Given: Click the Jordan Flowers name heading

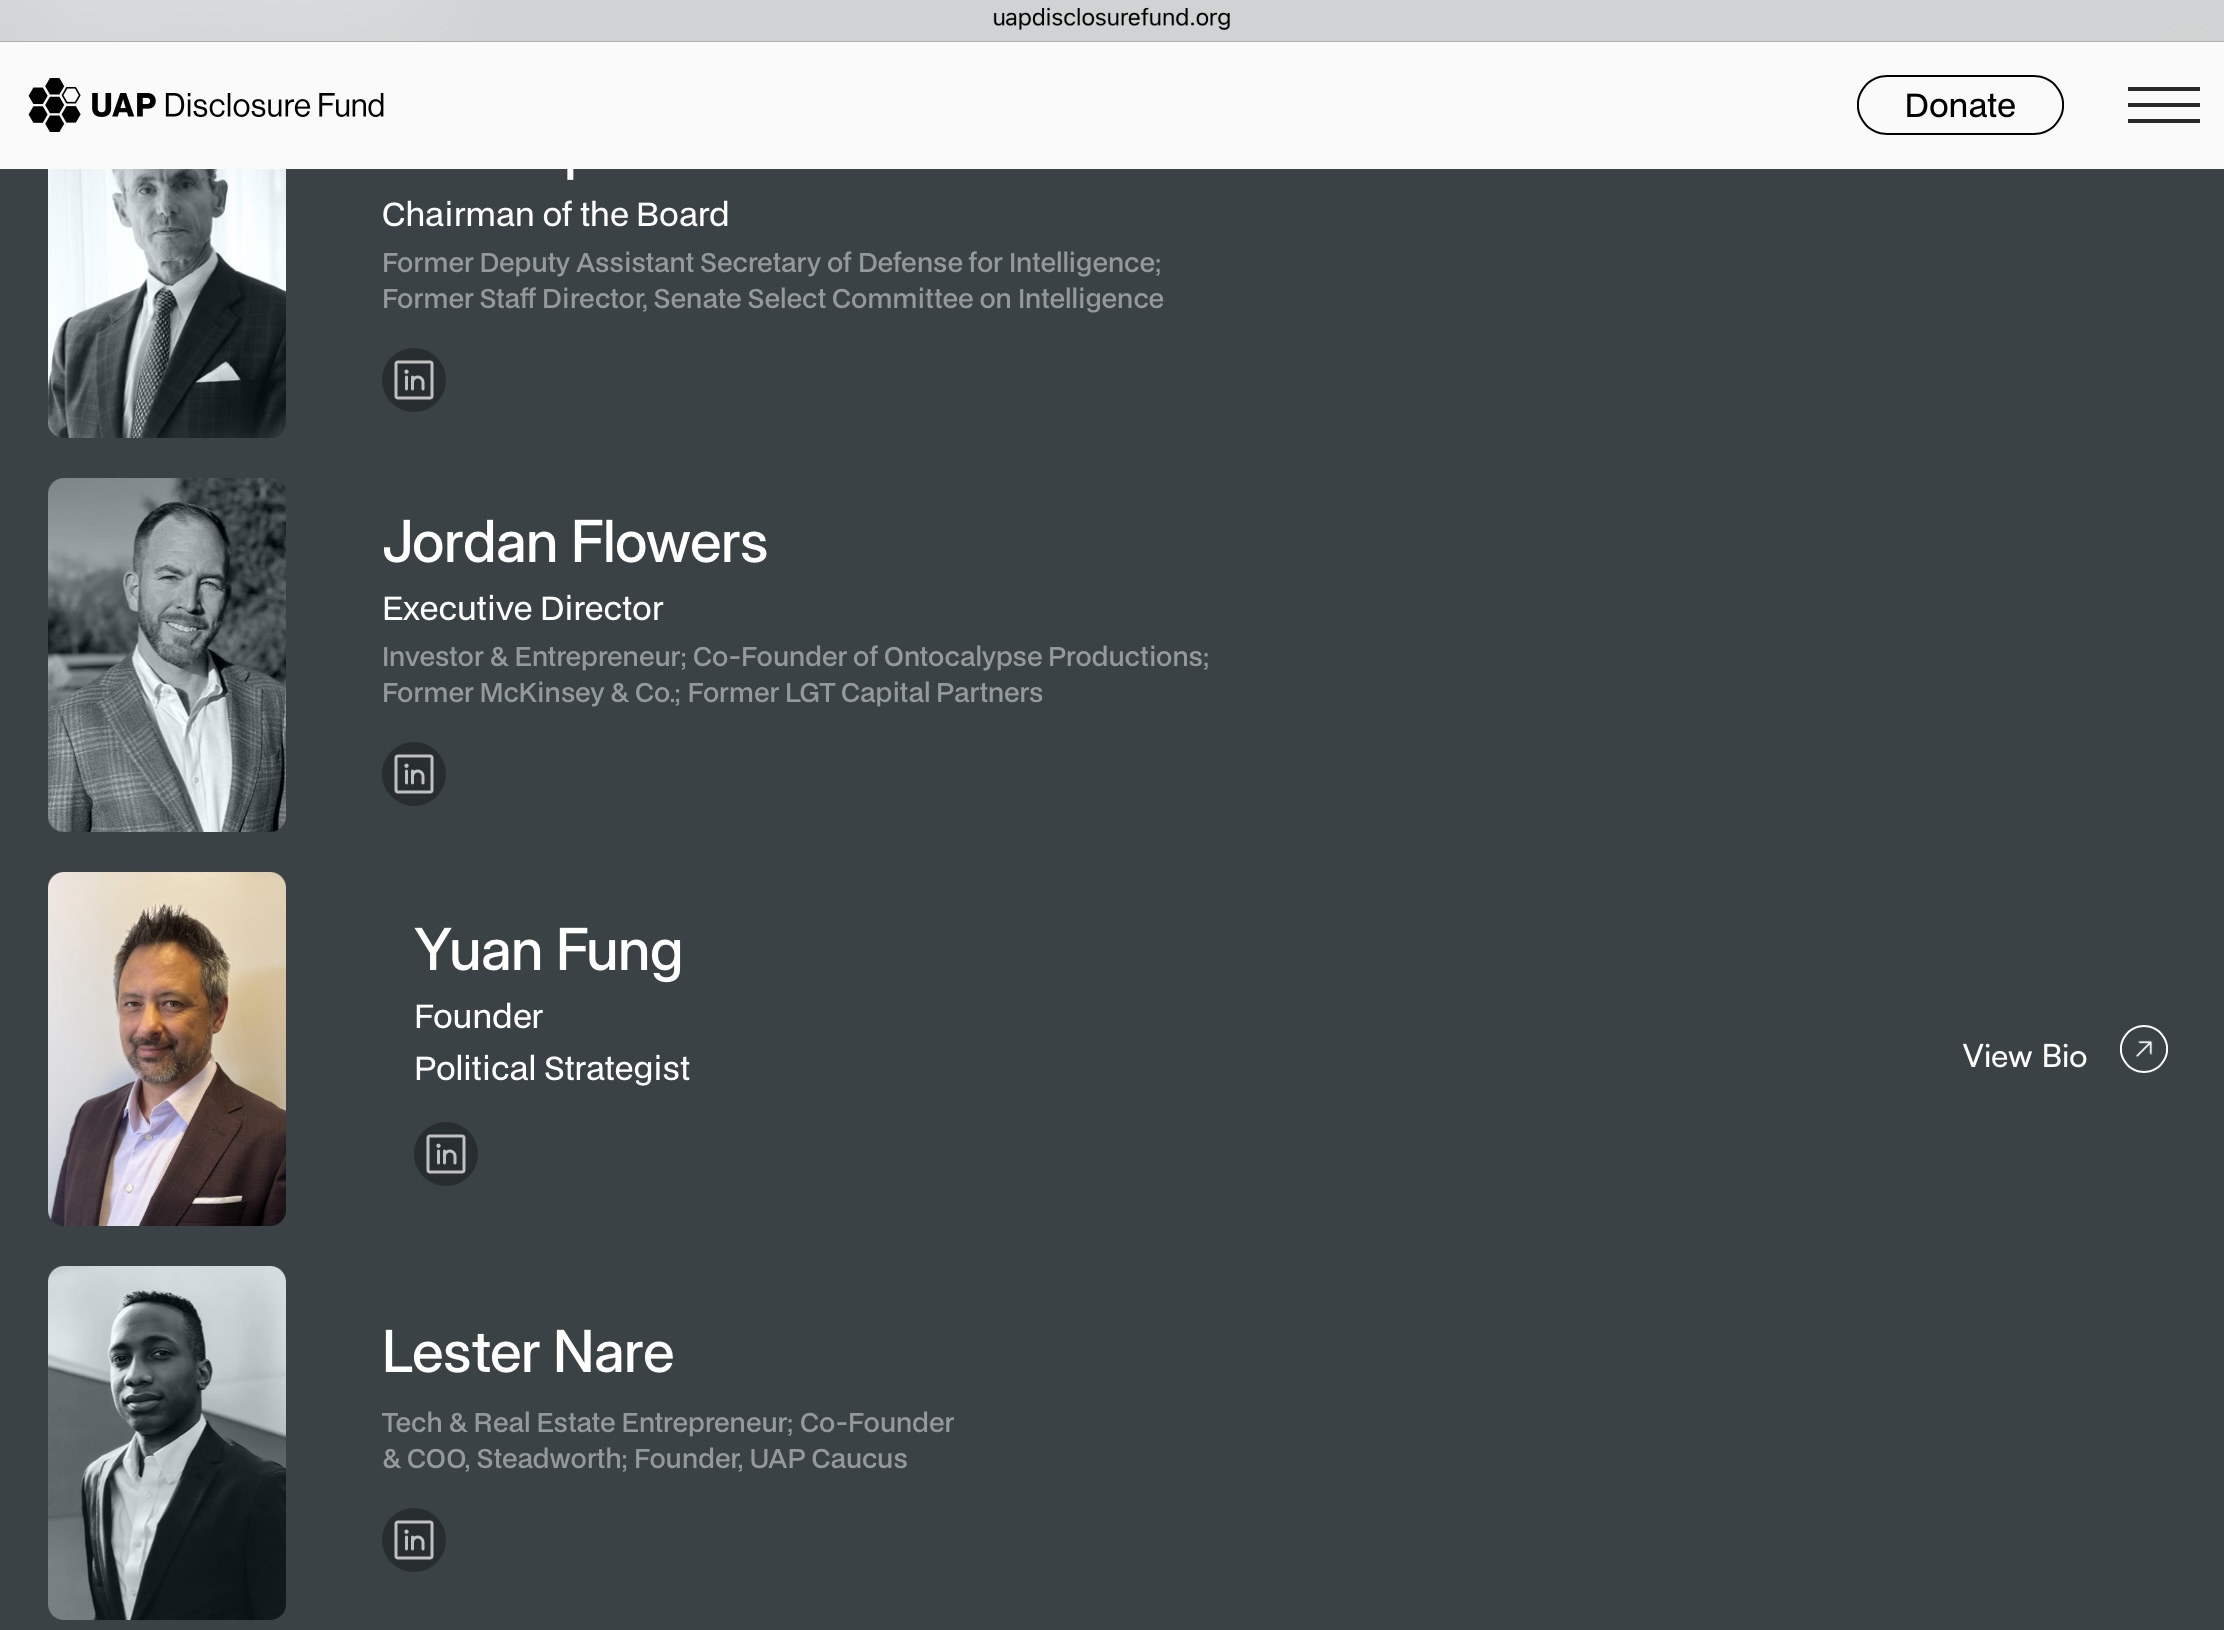Looking at the screenshot, I should tap(574, 542).
